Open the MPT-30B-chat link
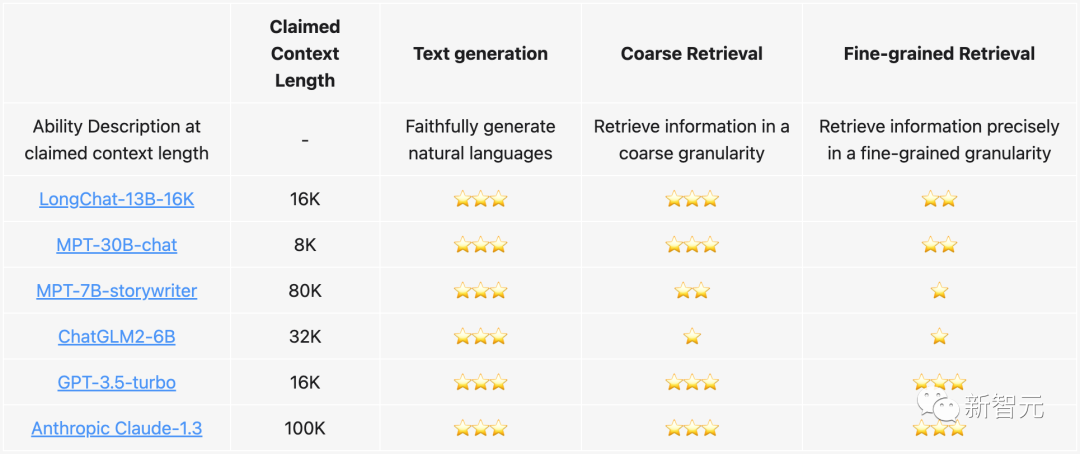1080x454 pixels. pos(116,245)
